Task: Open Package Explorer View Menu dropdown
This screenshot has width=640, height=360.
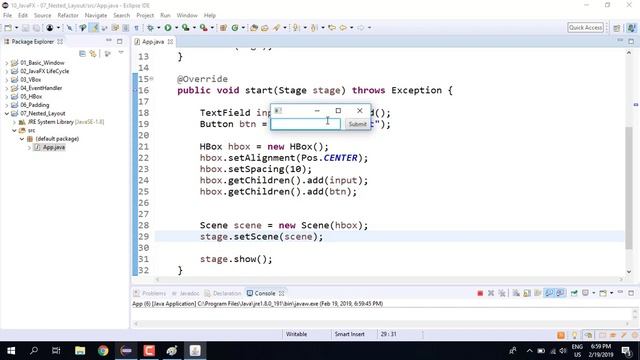Action: coord(121,53)
